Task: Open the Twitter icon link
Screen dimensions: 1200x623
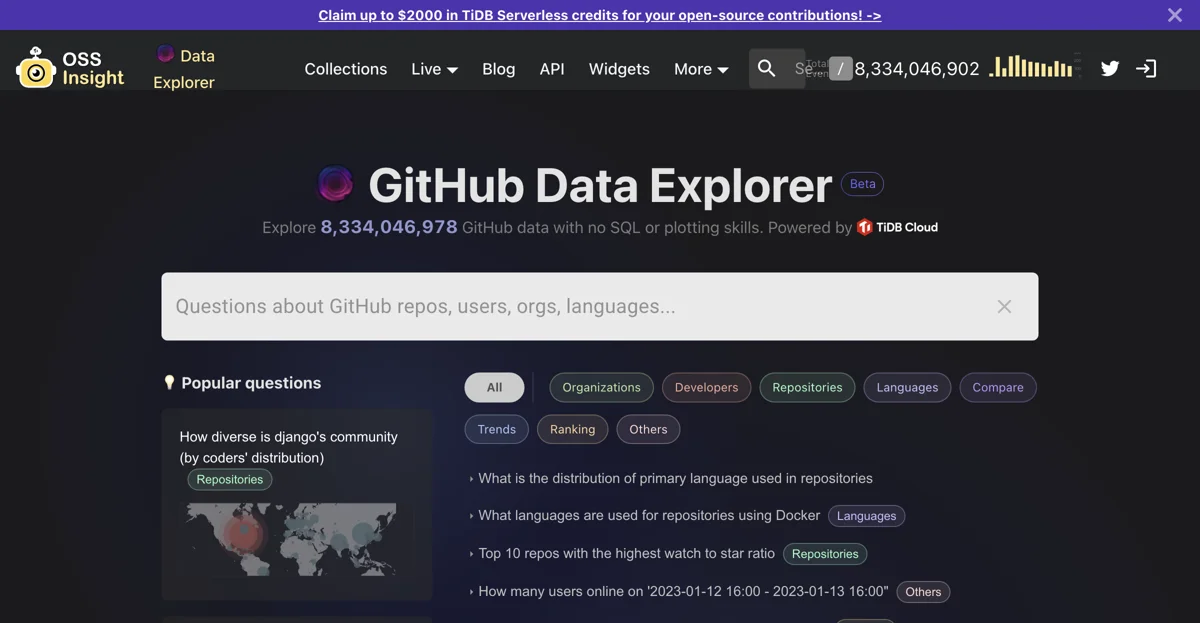Action: click(x=1110, y=68)
